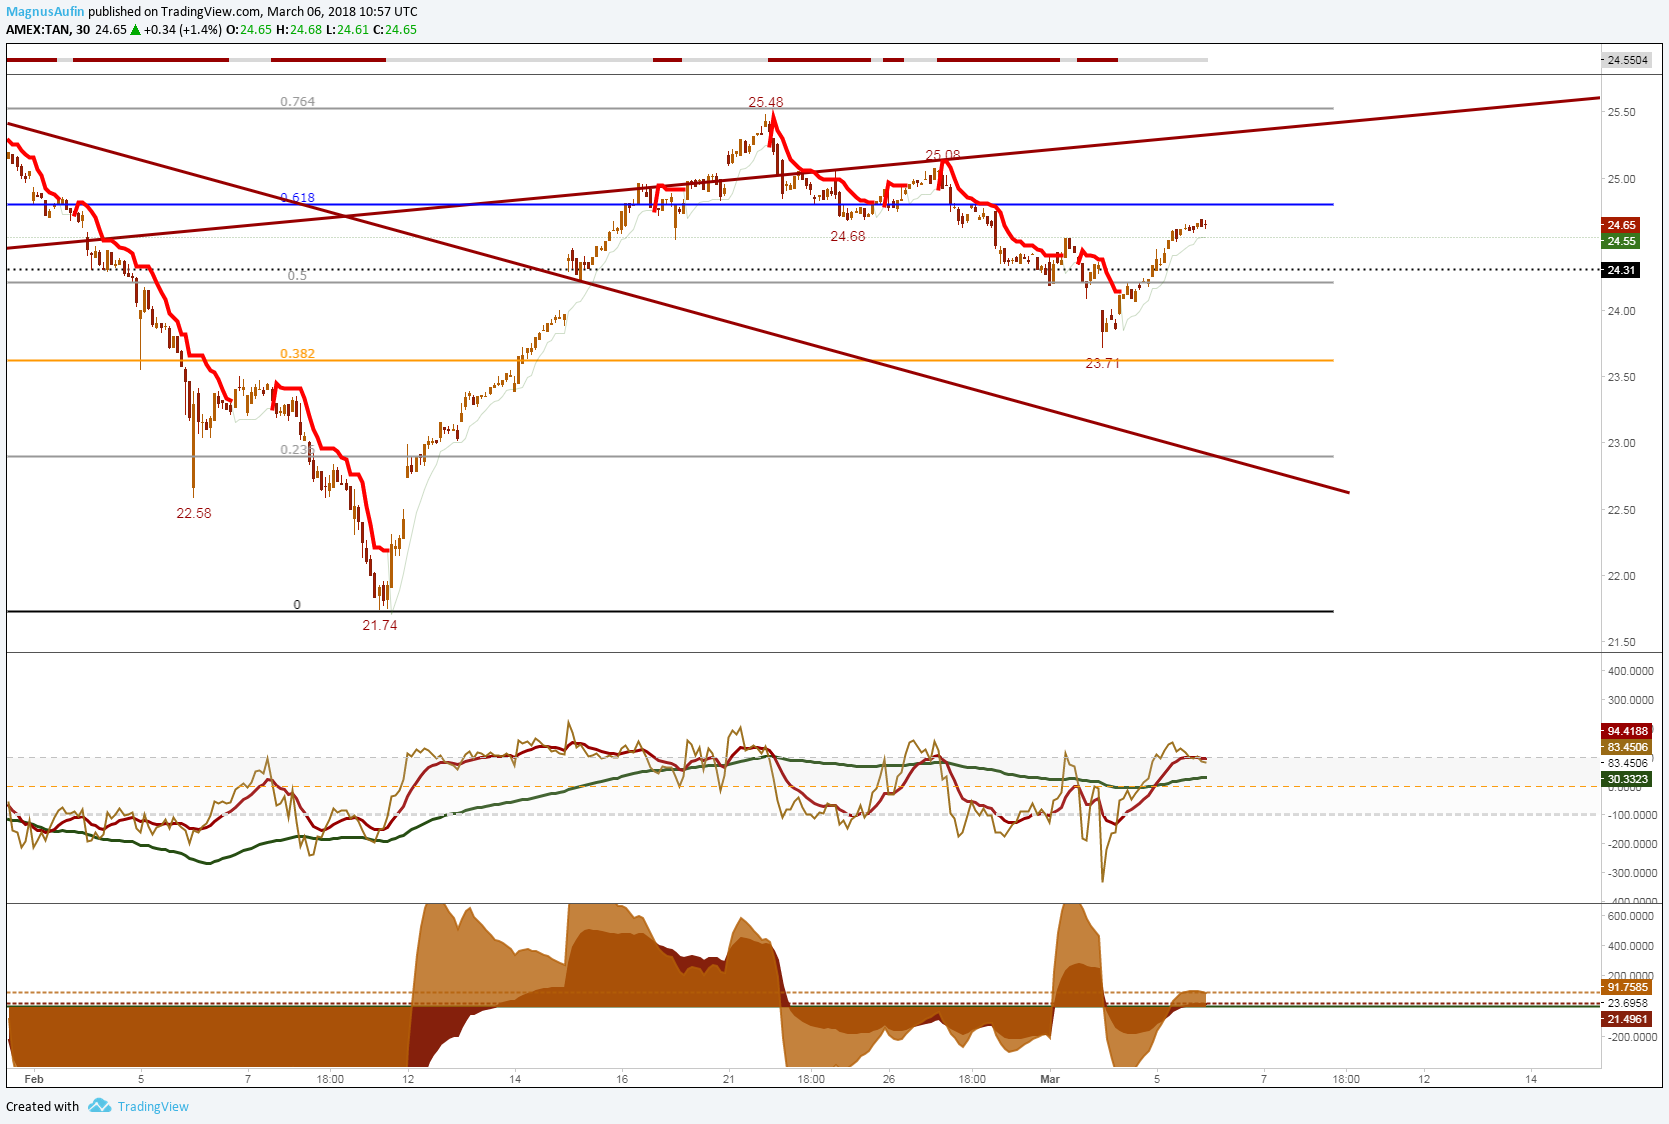Click the 23.6958 indicator value
This screenshot has height=1124, width=1669.
click(x=1627, y=1003)
